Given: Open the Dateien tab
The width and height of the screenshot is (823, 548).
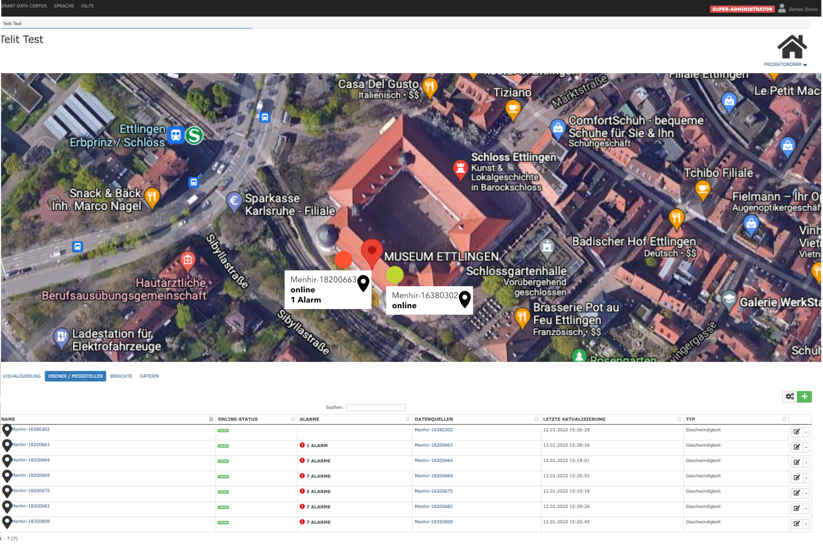Looking at the screenshot, I should coord(149,377).
